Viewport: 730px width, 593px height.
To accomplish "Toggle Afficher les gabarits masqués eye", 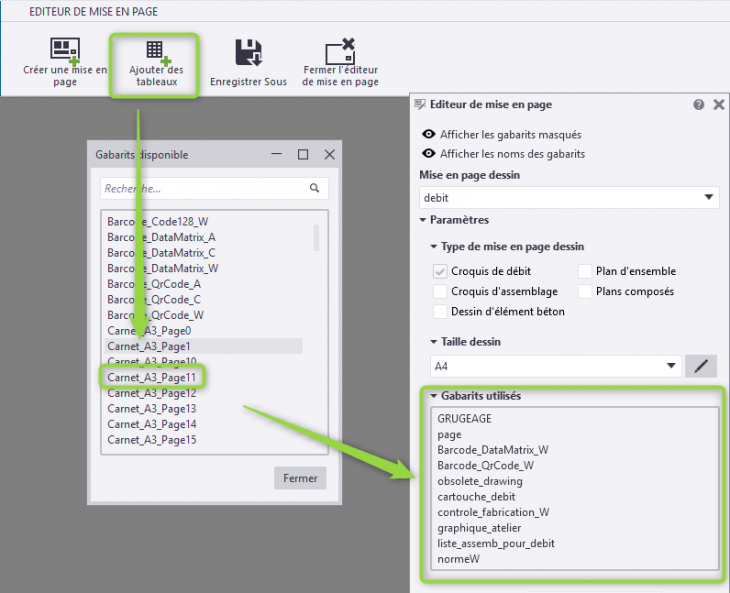I will click(x=428, y=135).
